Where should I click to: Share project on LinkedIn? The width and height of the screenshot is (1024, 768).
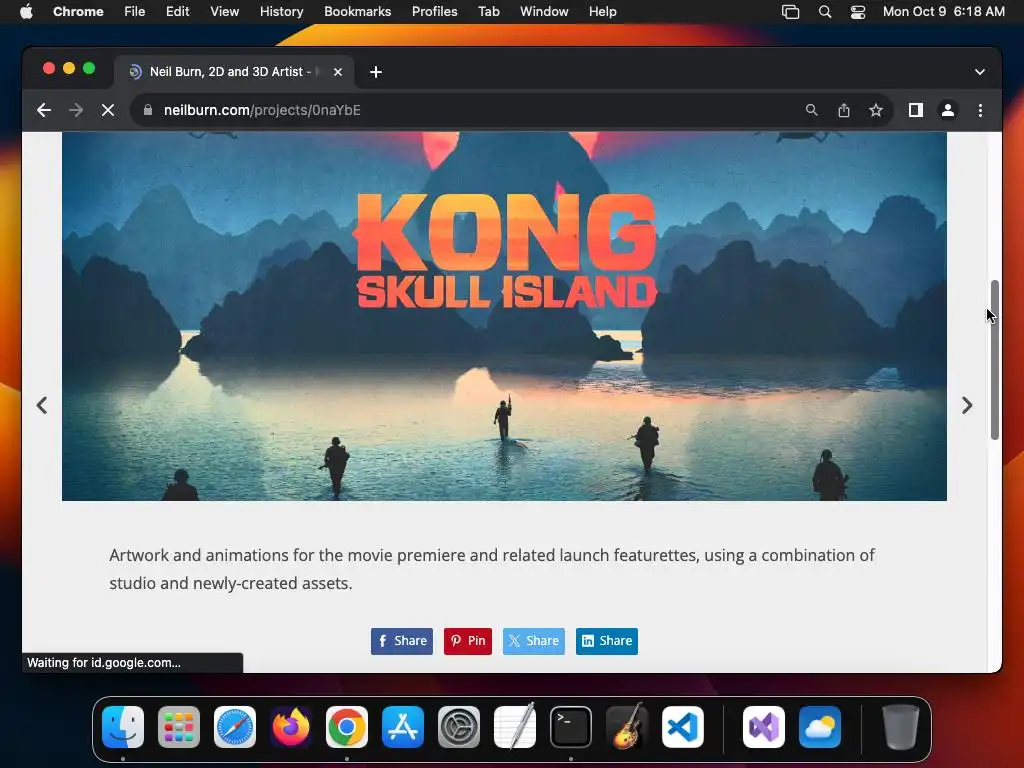pyautogui.click(x=607, y=641)
